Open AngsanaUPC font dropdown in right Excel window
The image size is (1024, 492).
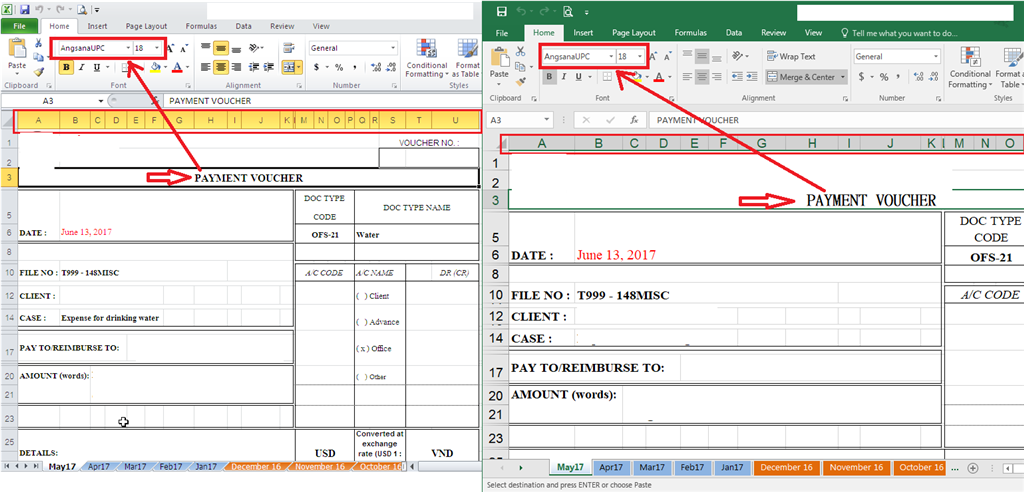point(611,56)
